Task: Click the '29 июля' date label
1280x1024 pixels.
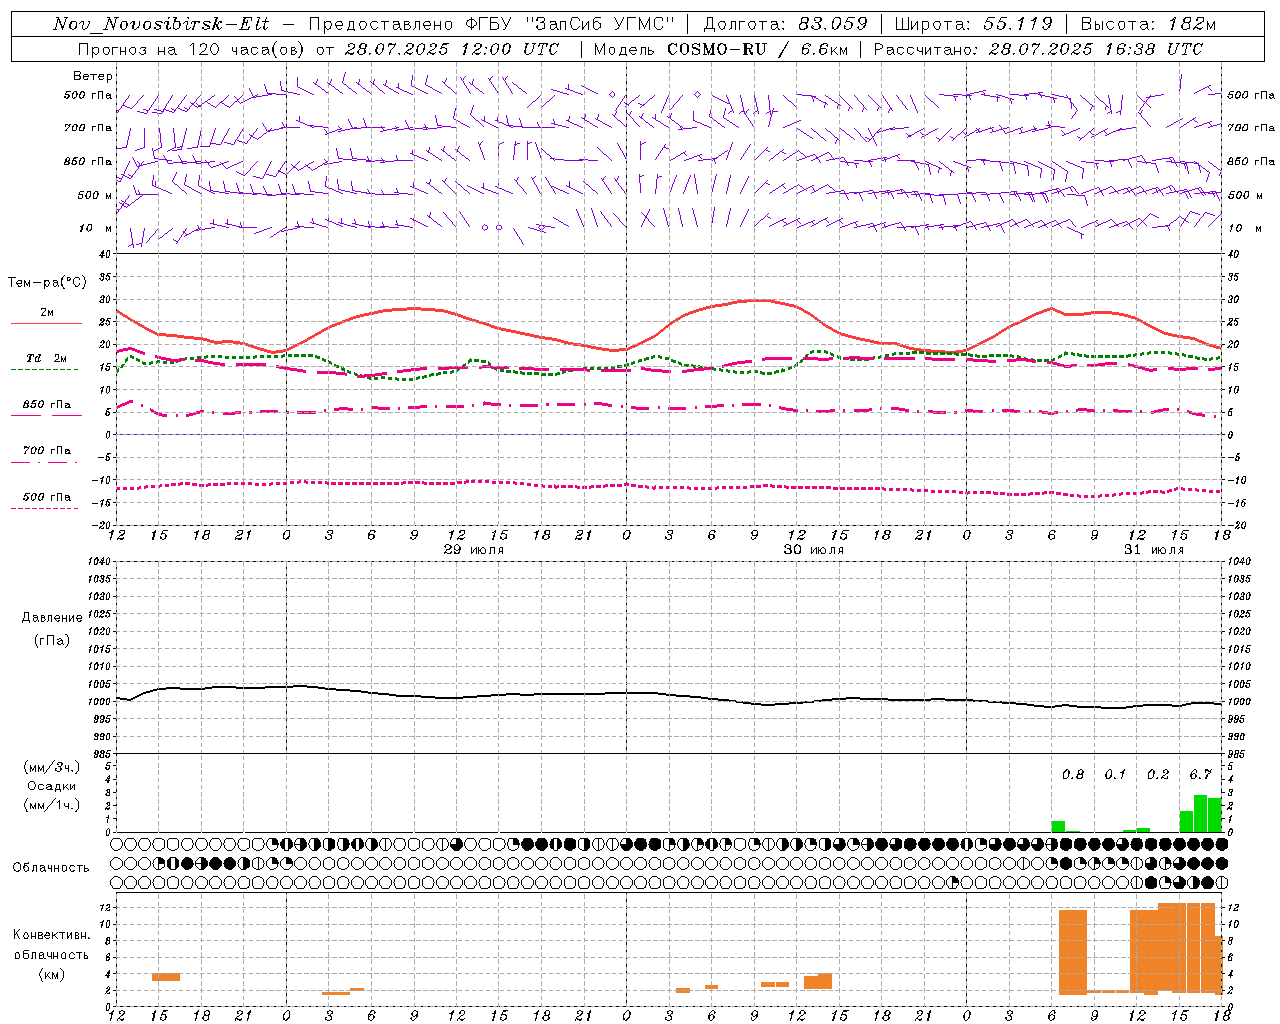Action: [474, 550]
